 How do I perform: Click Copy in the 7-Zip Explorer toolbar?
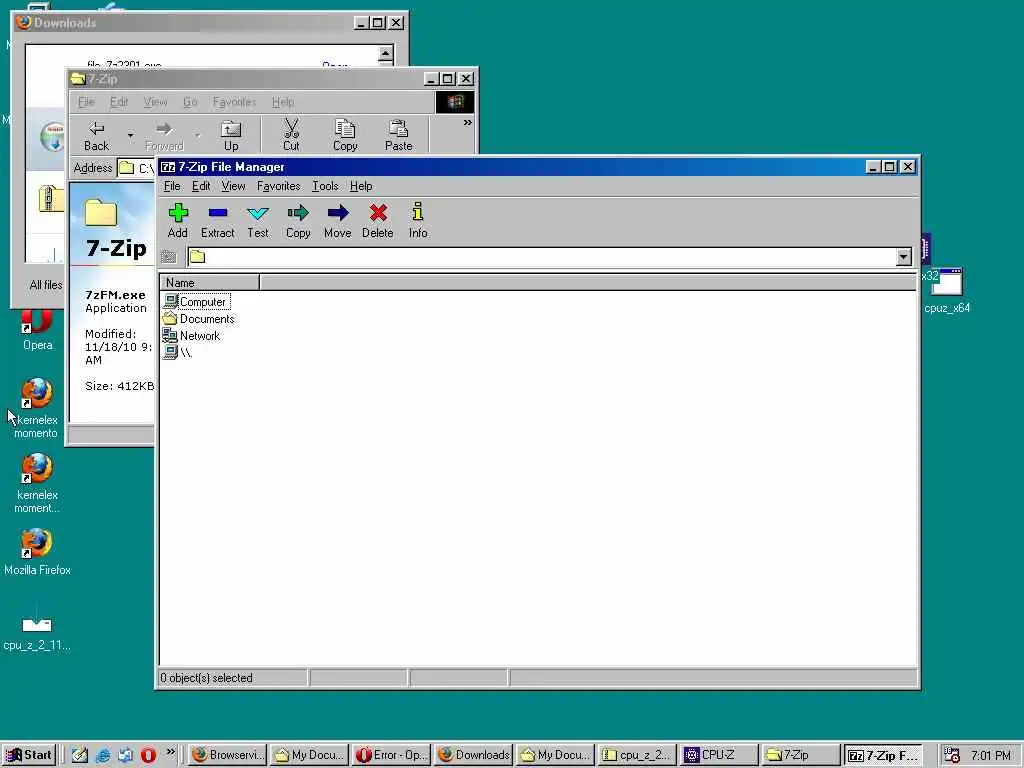coord(345,136)
